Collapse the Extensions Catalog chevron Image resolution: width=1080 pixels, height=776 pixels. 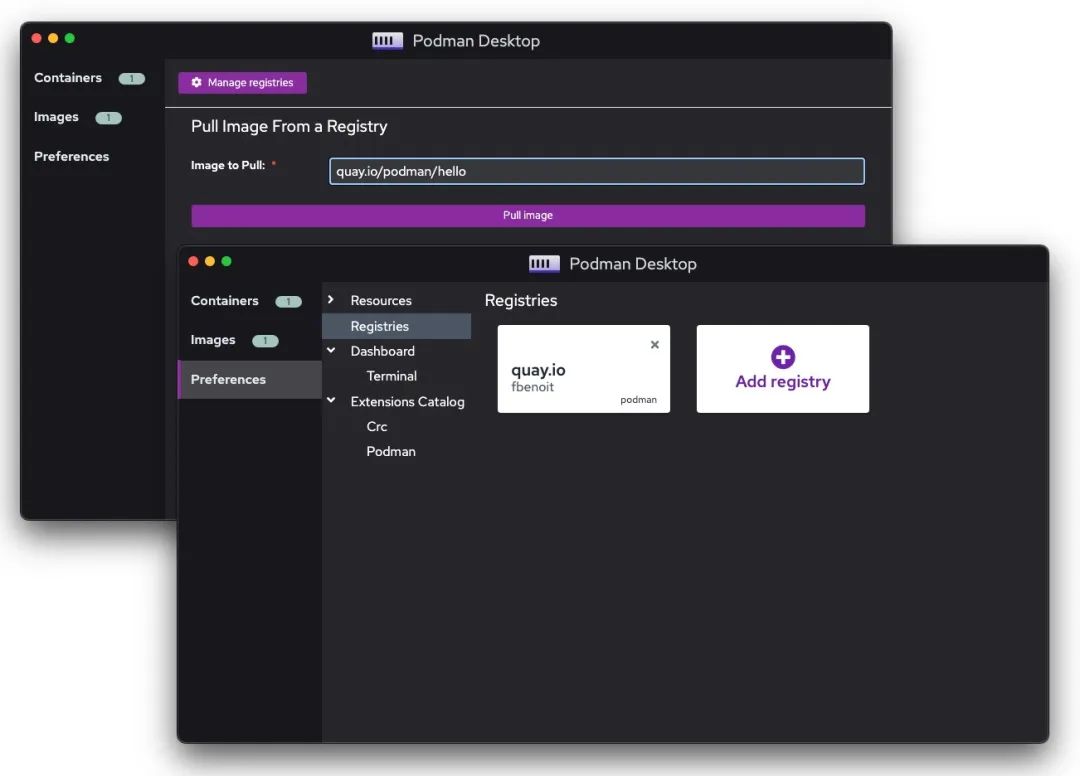click(x=331, y=400)
